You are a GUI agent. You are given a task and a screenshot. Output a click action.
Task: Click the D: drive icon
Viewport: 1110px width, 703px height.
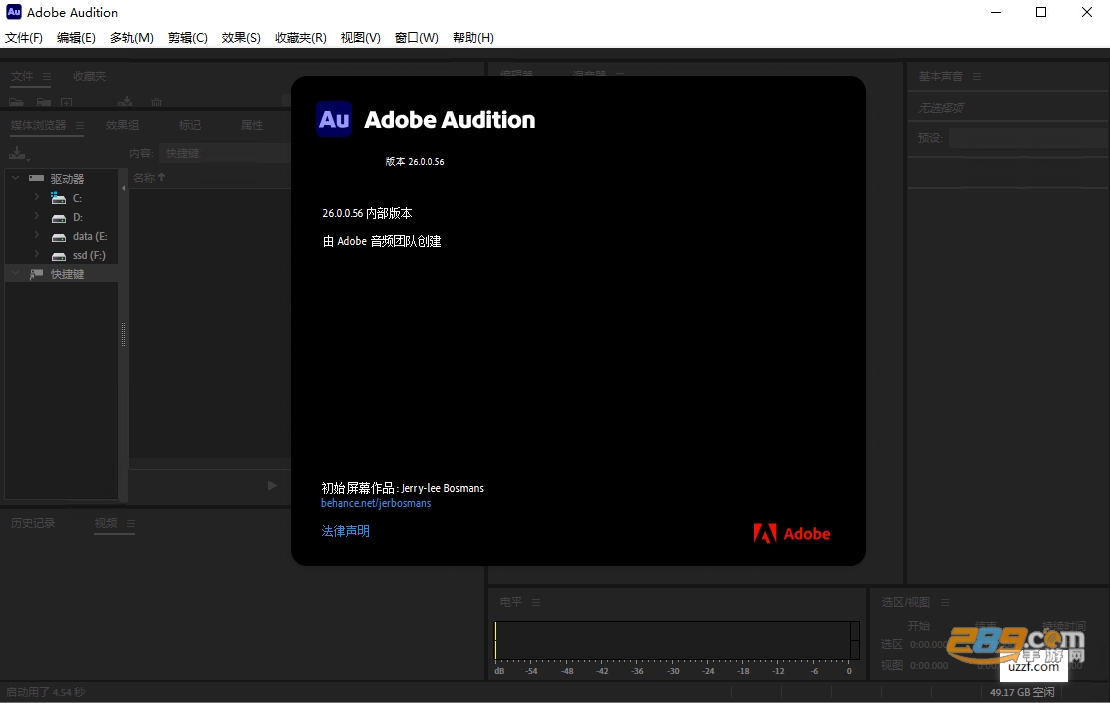click(x=59, y=217)
